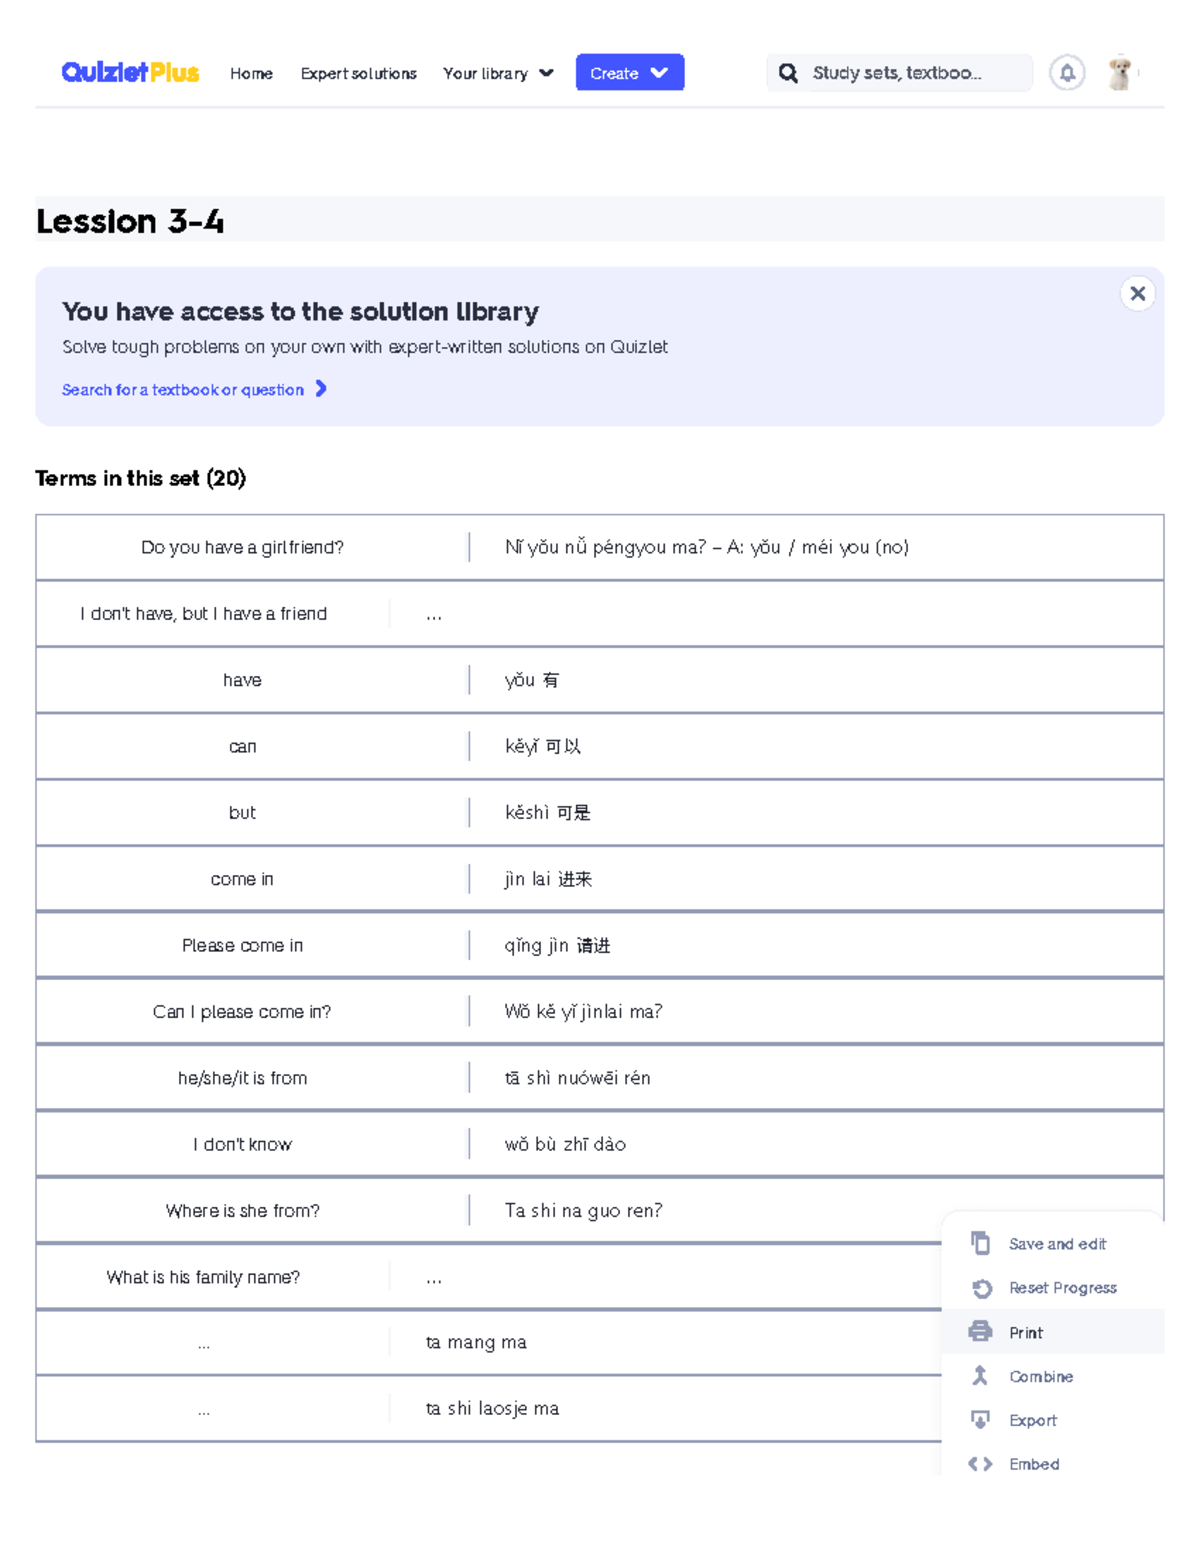The height and width of the screenshot is (1553, 1200).
Task: Click the Reset Progress circular arrow icon
Action: [x=981, y=1287]
